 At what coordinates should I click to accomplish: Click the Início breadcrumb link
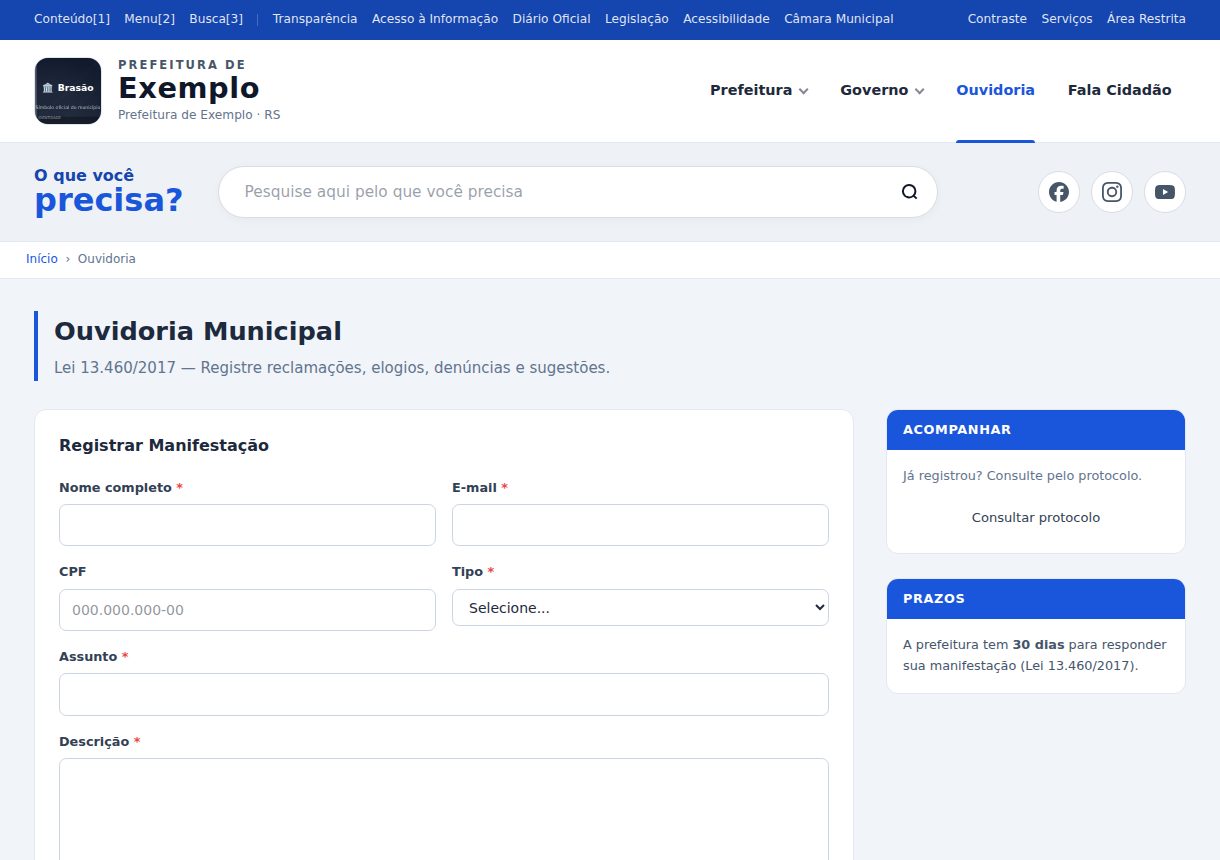tap(42, 259)
